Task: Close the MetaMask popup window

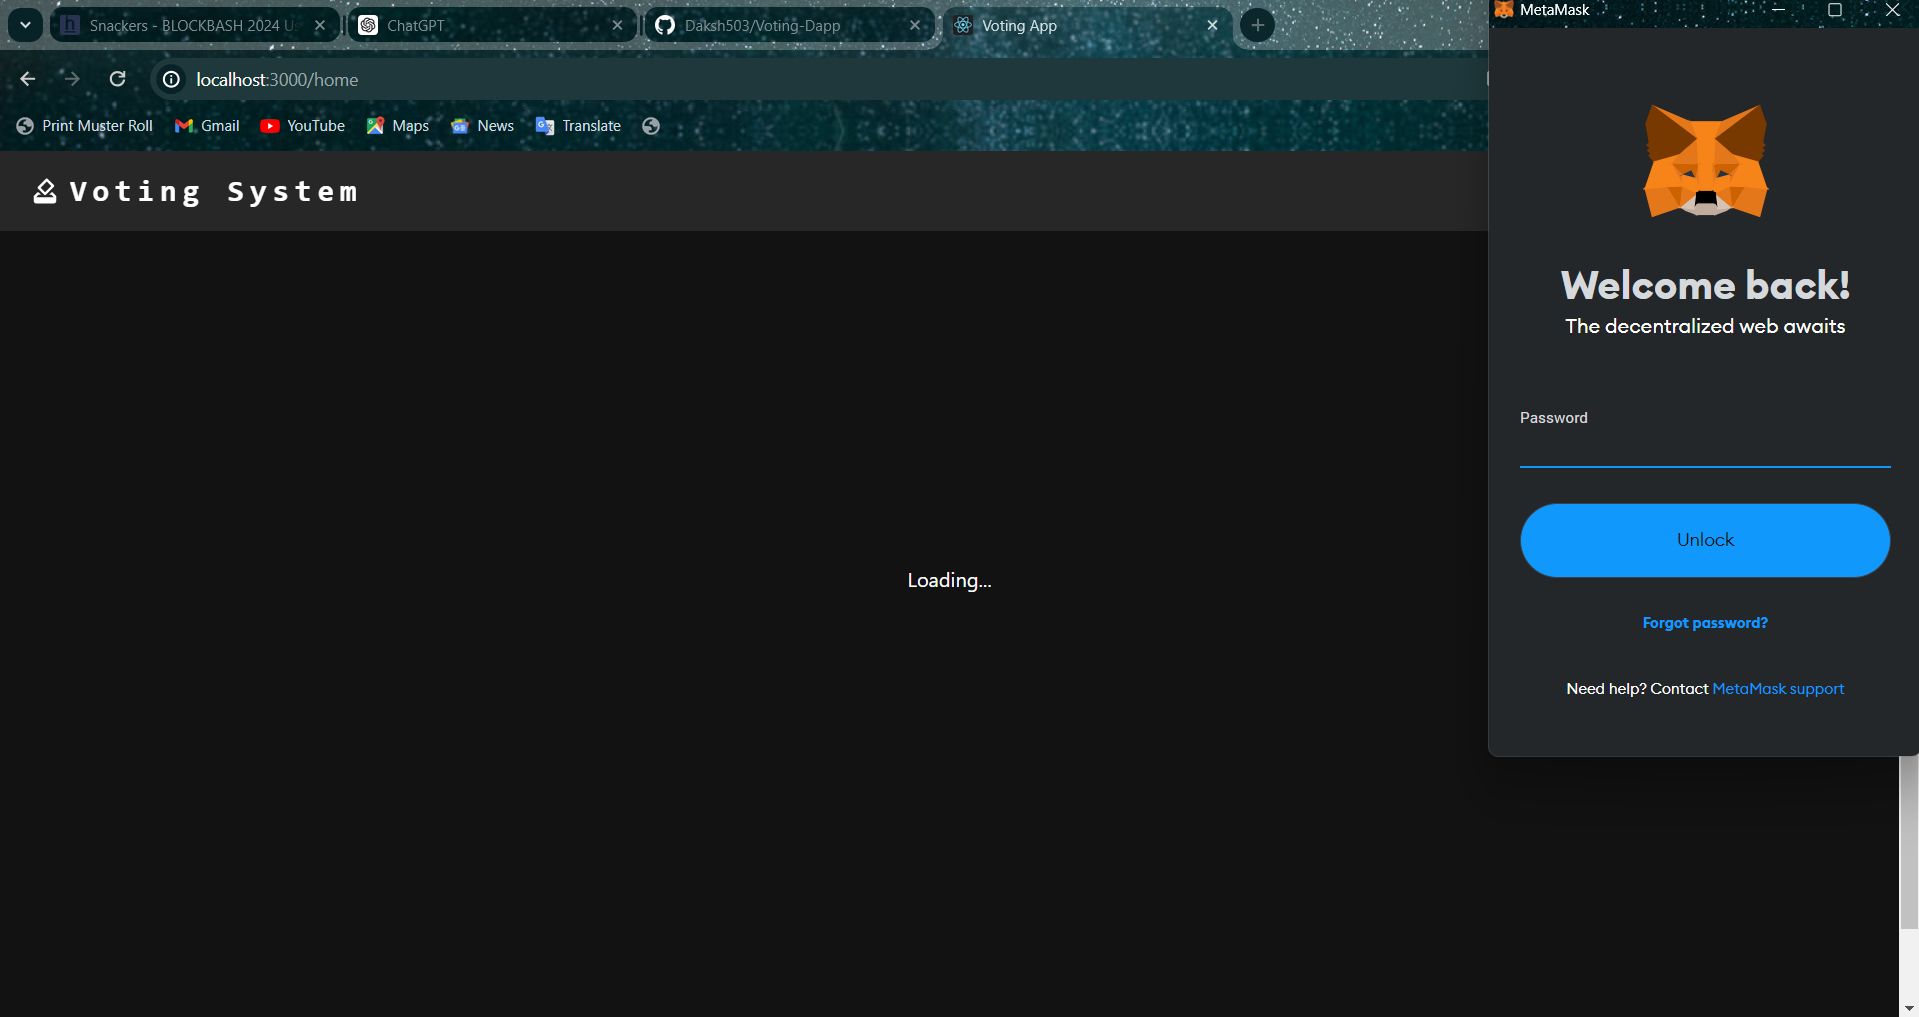Action: [1892, 10]
